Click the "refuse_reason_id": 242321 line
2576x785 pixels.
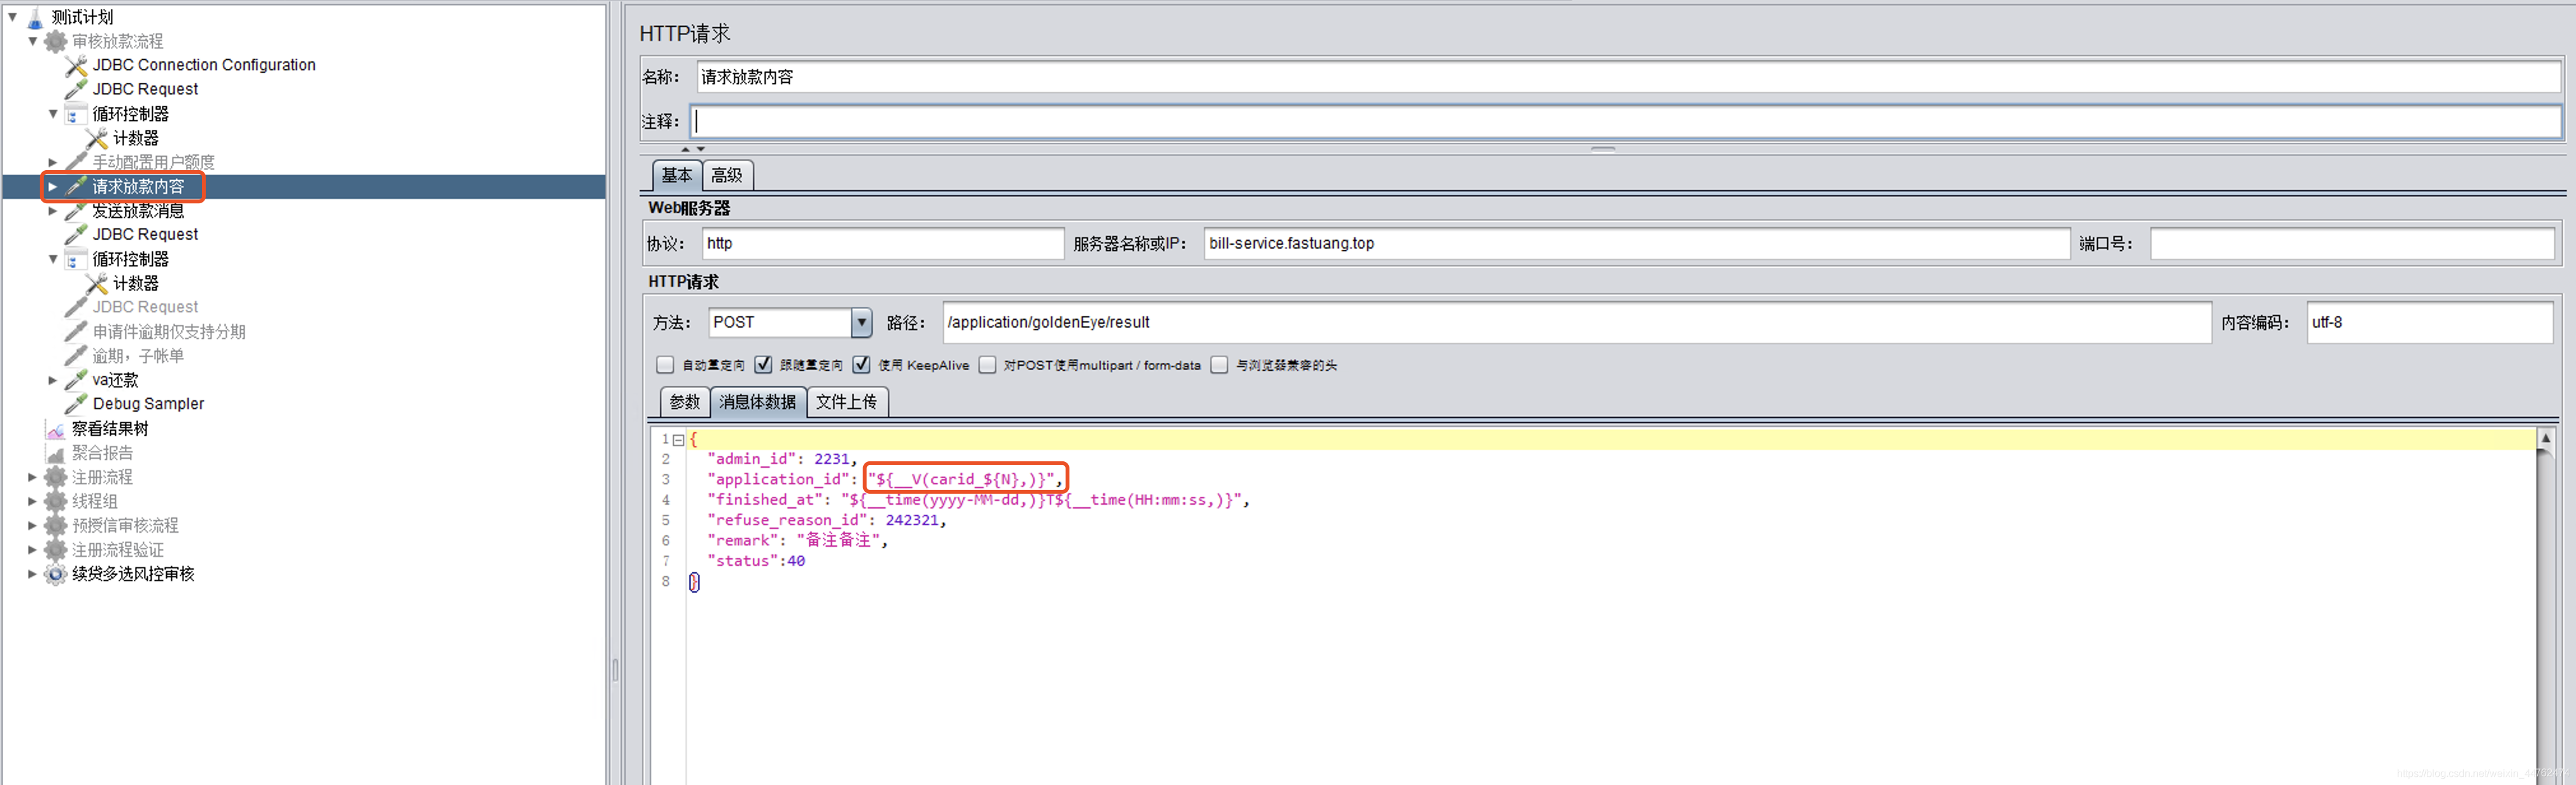(827, 520)
